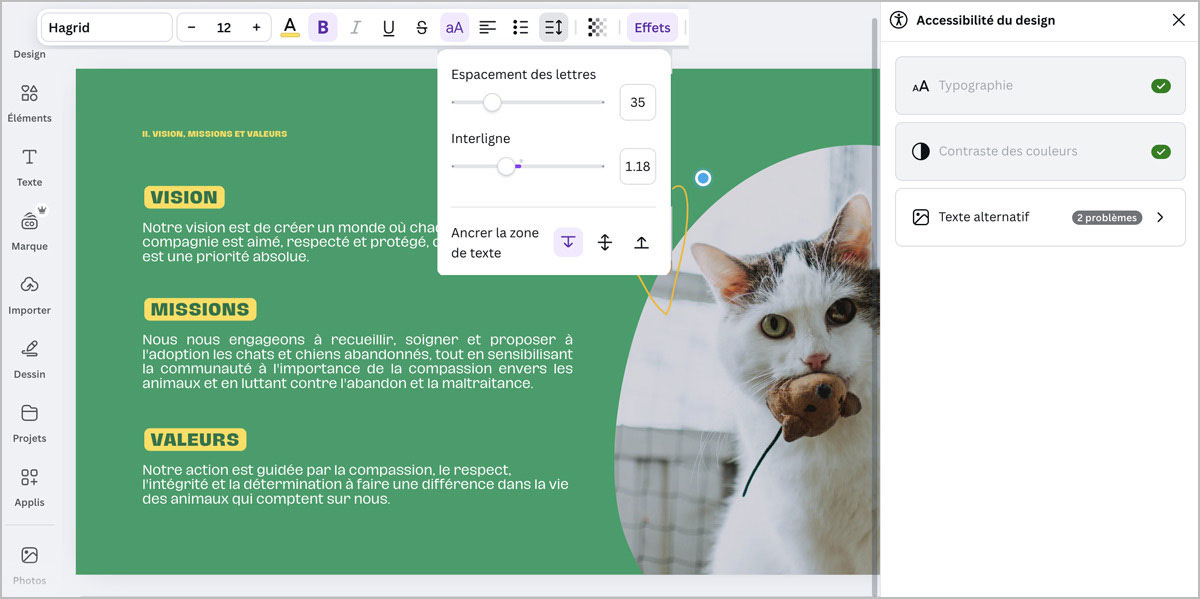Select the MISSIONS heading on the slide
This screenshot has width=1200, height=599.
[x=200, y=309]
